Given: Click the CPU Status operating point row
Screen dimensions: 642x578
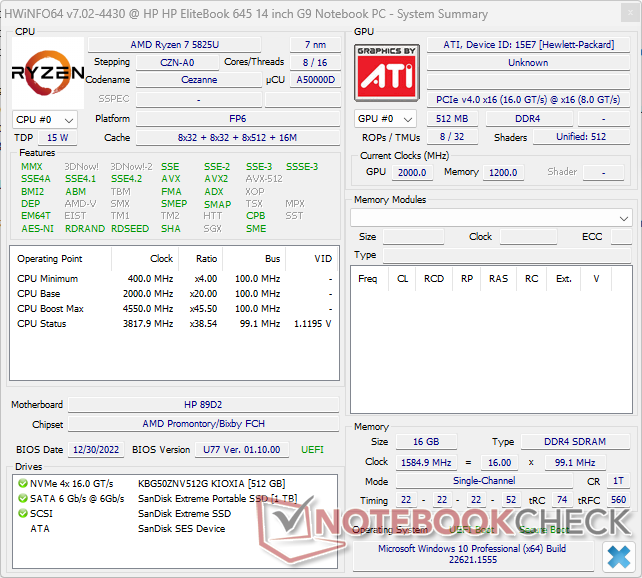Looking at the screenshot, I should click(175, 324).
